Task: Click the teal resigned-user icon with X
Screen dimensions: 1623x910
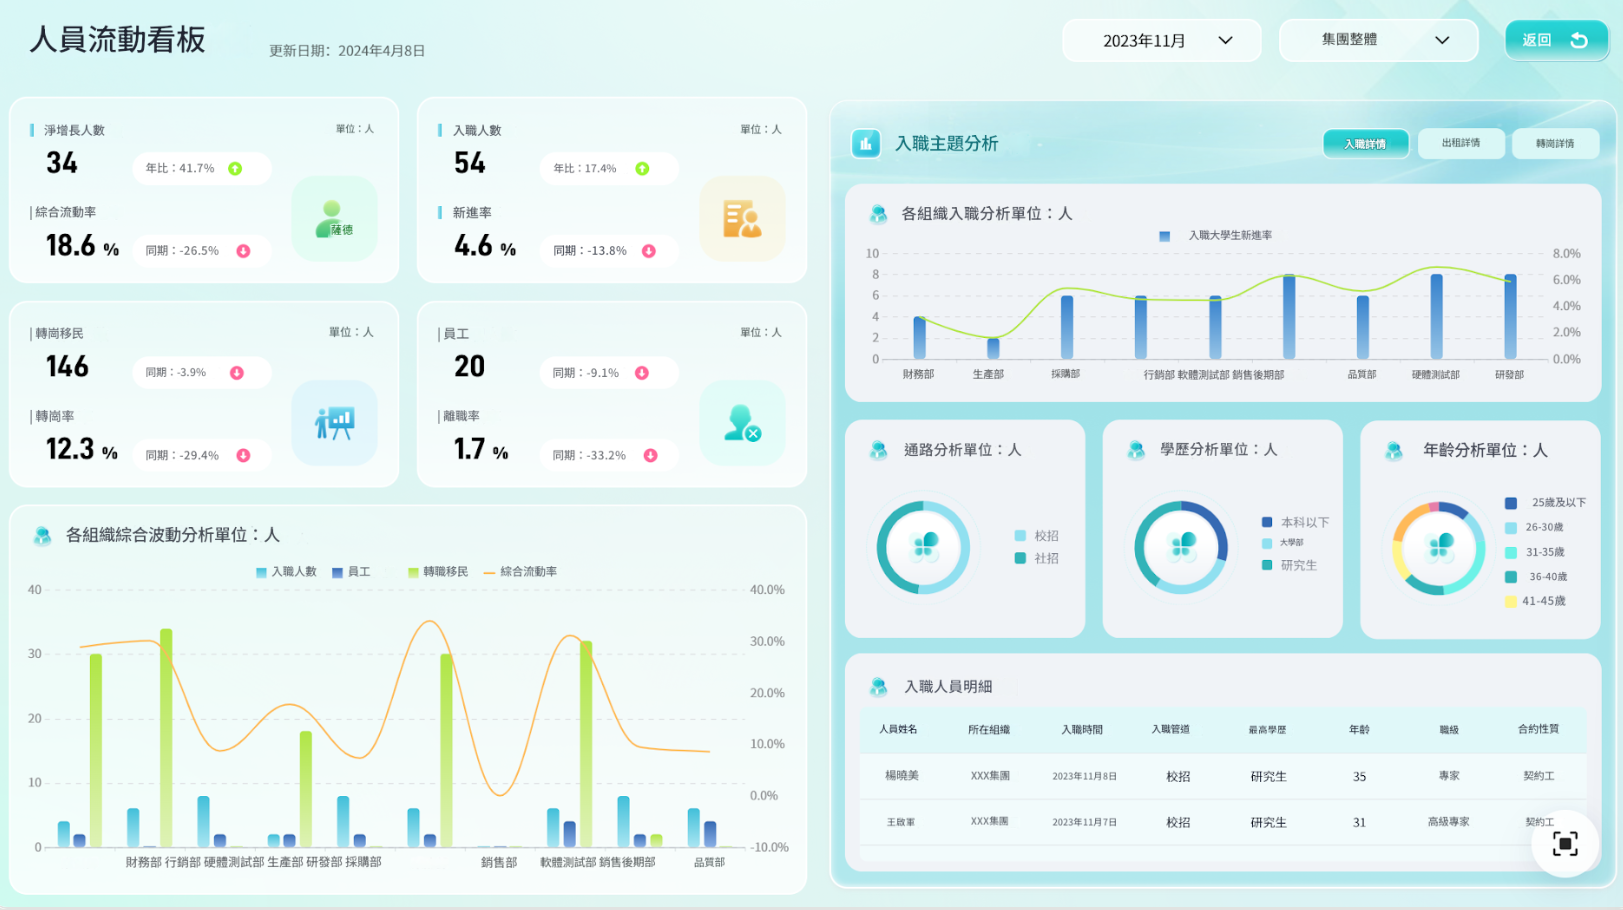Action: [742, 423]
